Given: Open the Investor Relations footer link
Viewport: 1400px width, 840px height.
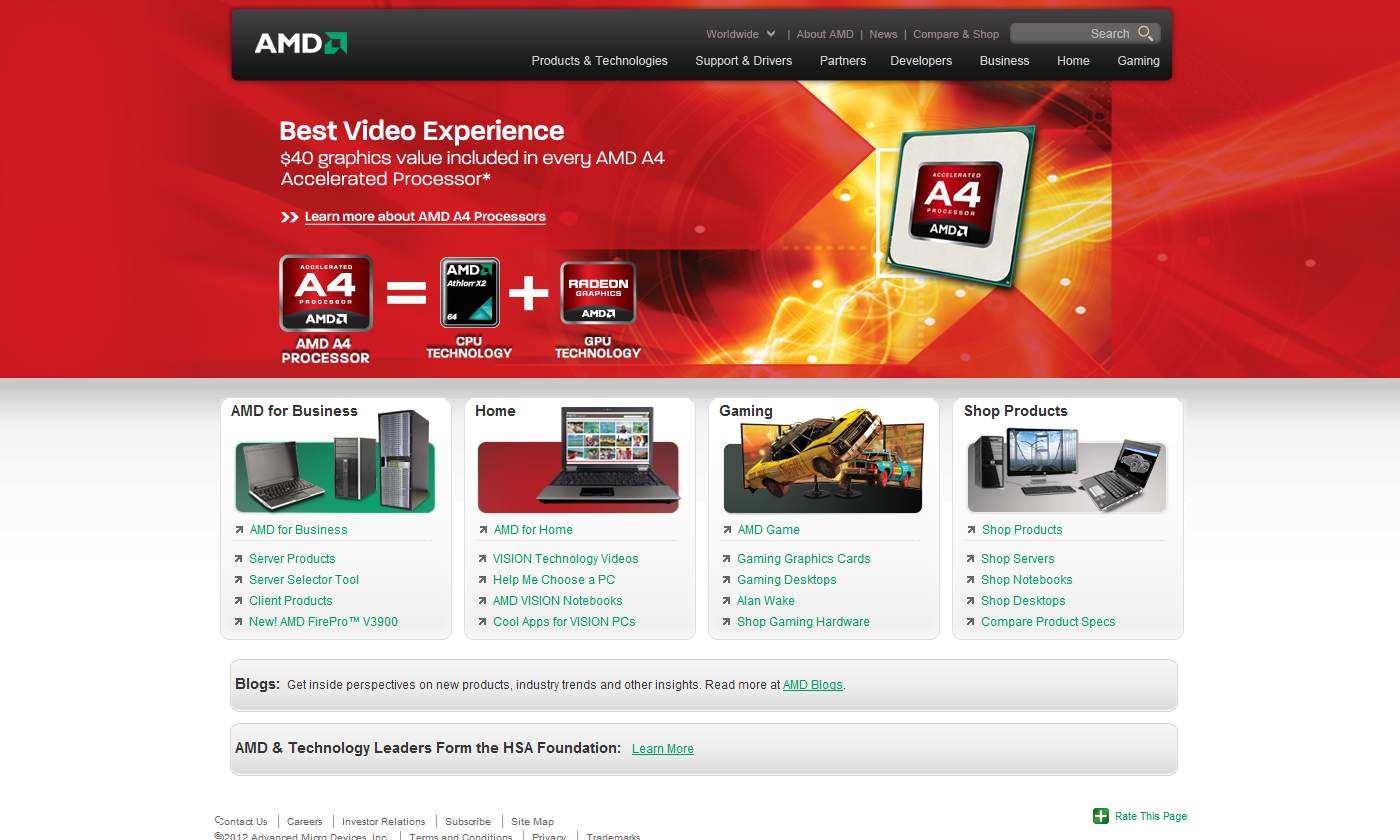Looking at the screenshot, I should [x=383, y=822].
